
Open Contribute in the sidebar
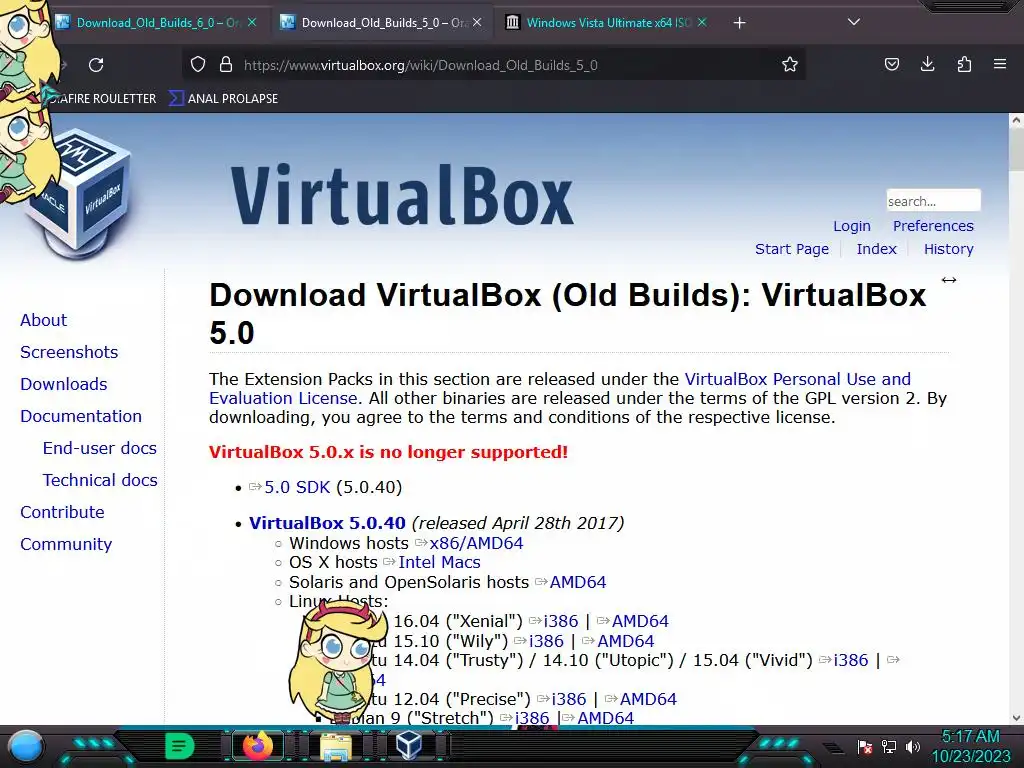coord(62,512)
